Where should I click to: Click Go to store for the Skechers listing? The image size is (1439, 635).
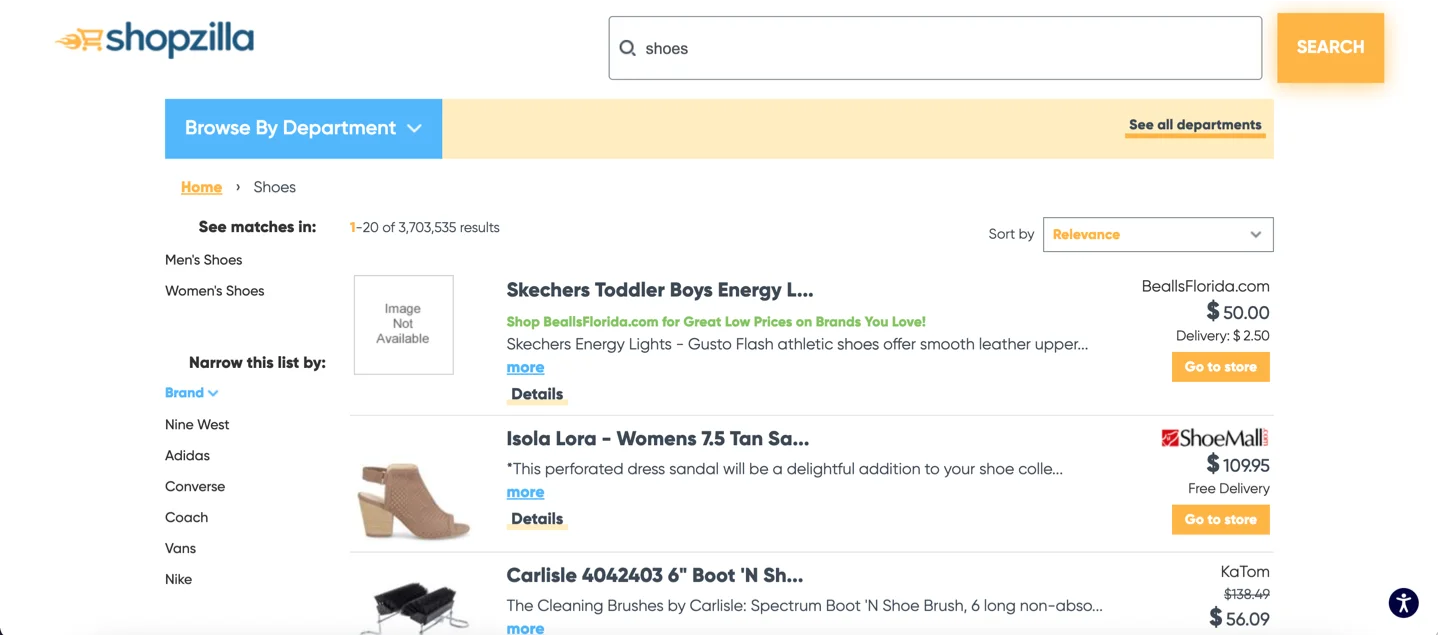(1220, 367)
